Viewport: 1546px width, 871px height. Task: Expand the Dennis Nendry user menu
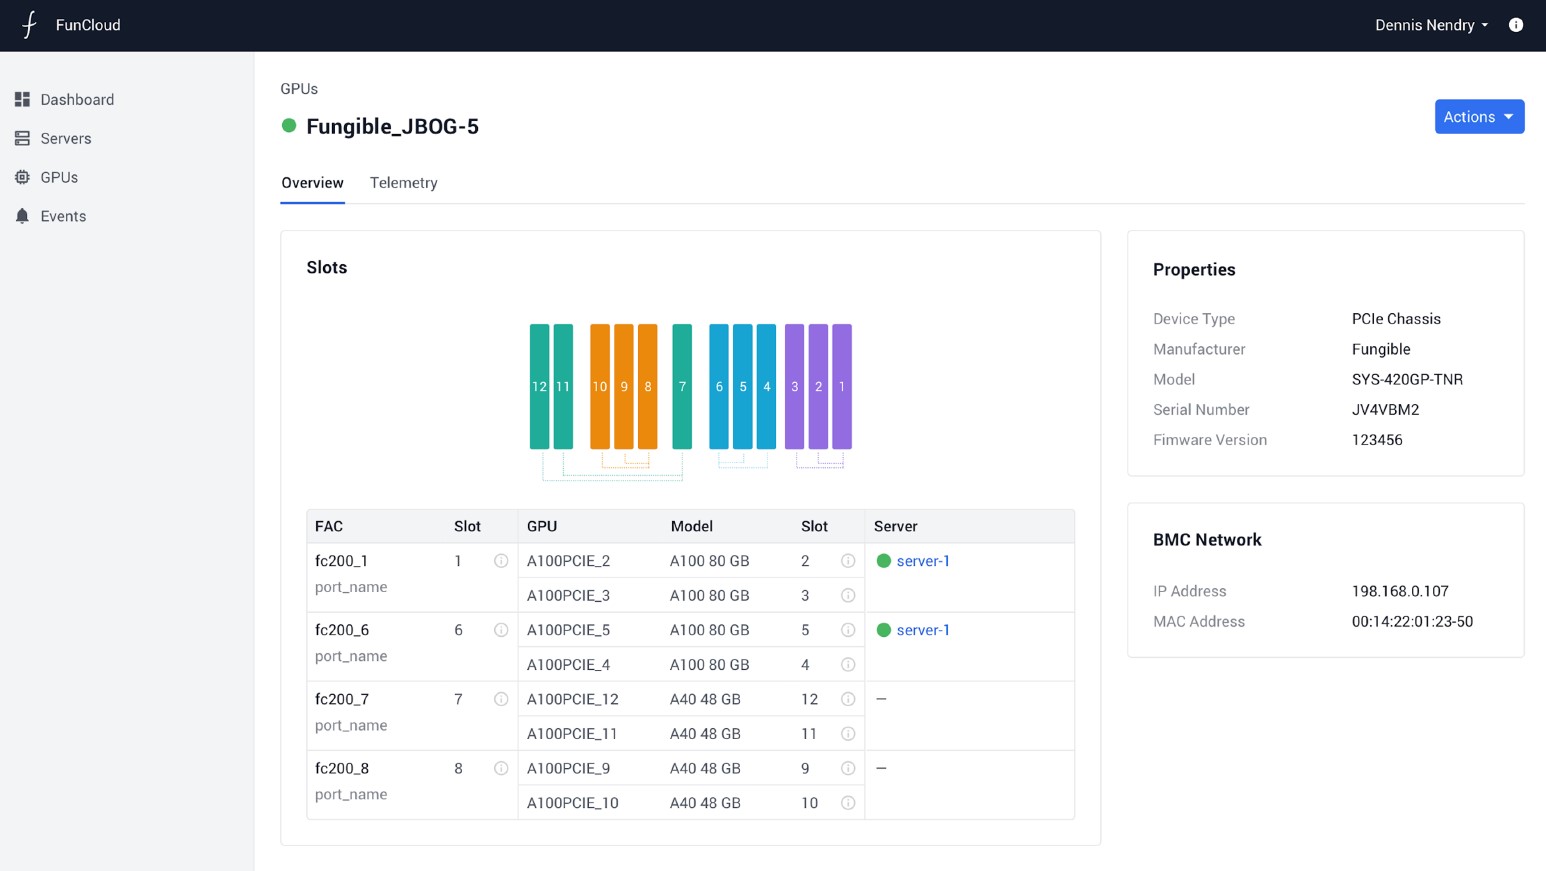point(1430,25)
